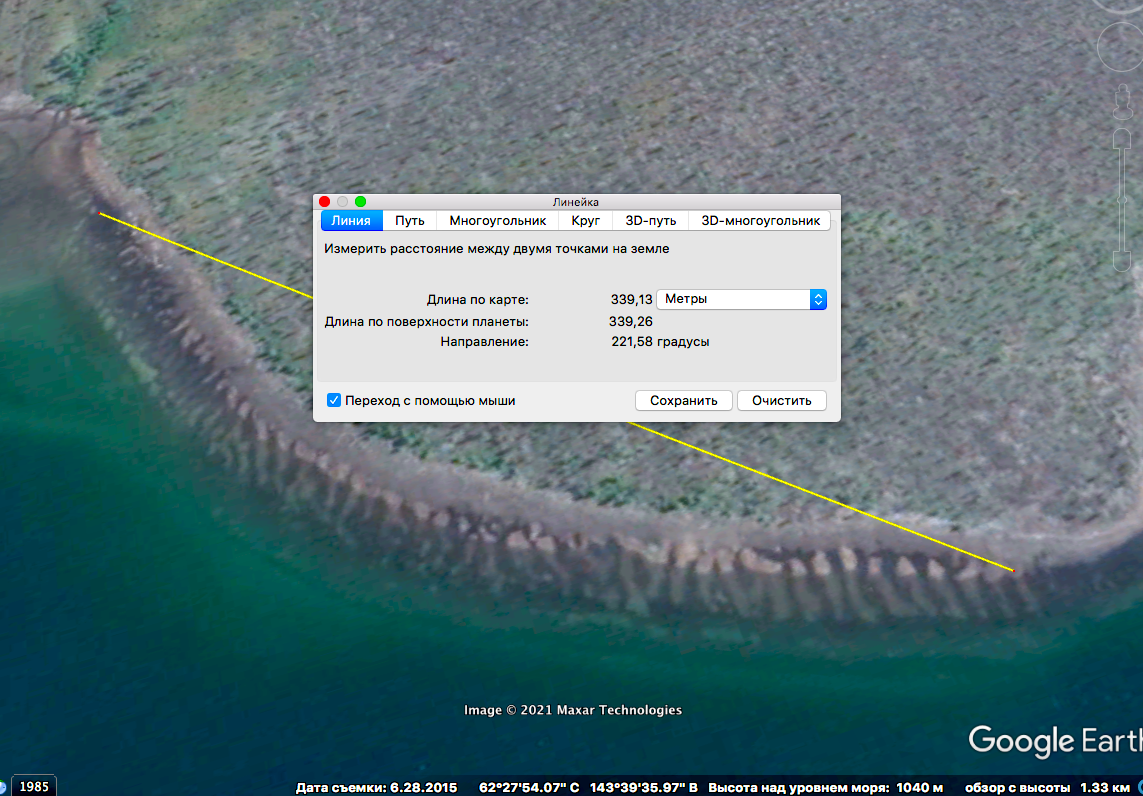Click the Дата съемки 6.28.2015 status text

coord(377,787)
